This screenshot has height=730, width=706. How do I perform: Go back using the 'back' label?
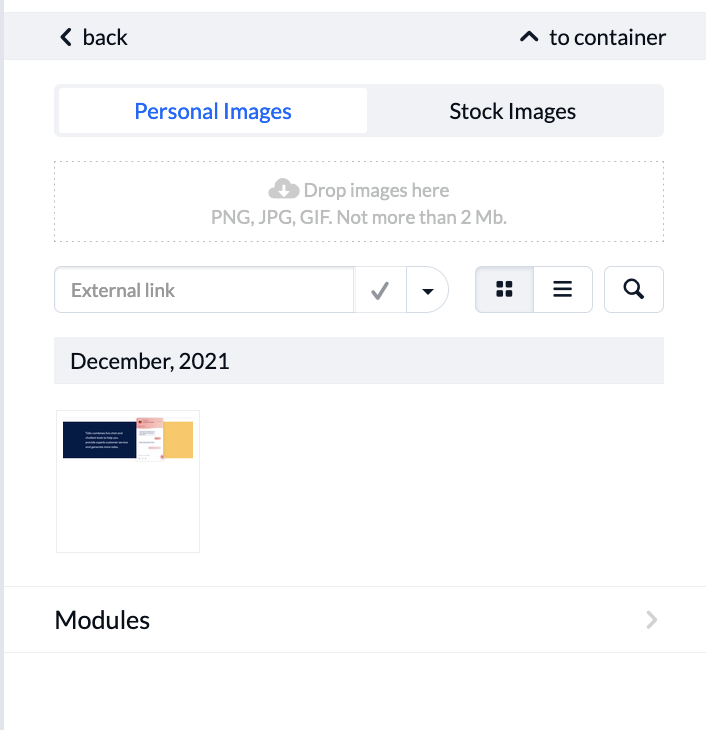[105, 38]
